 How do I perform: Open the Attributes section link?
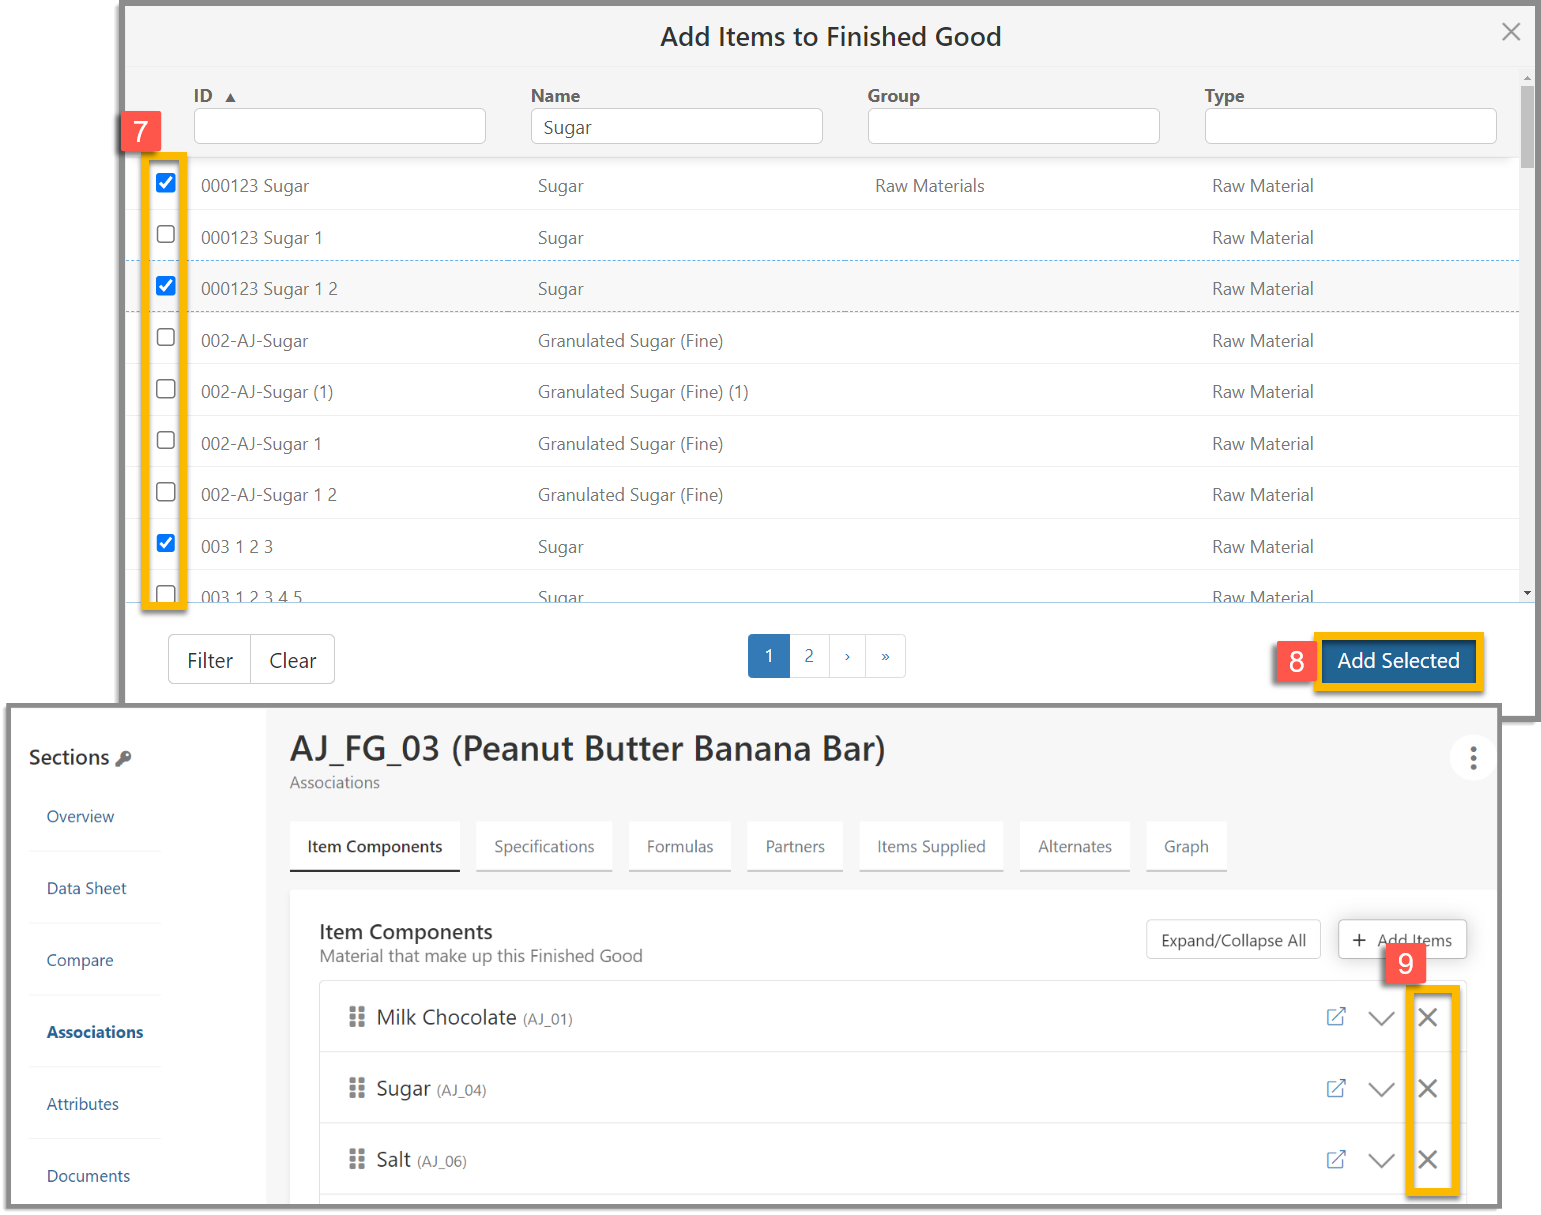click(83, 1104)
